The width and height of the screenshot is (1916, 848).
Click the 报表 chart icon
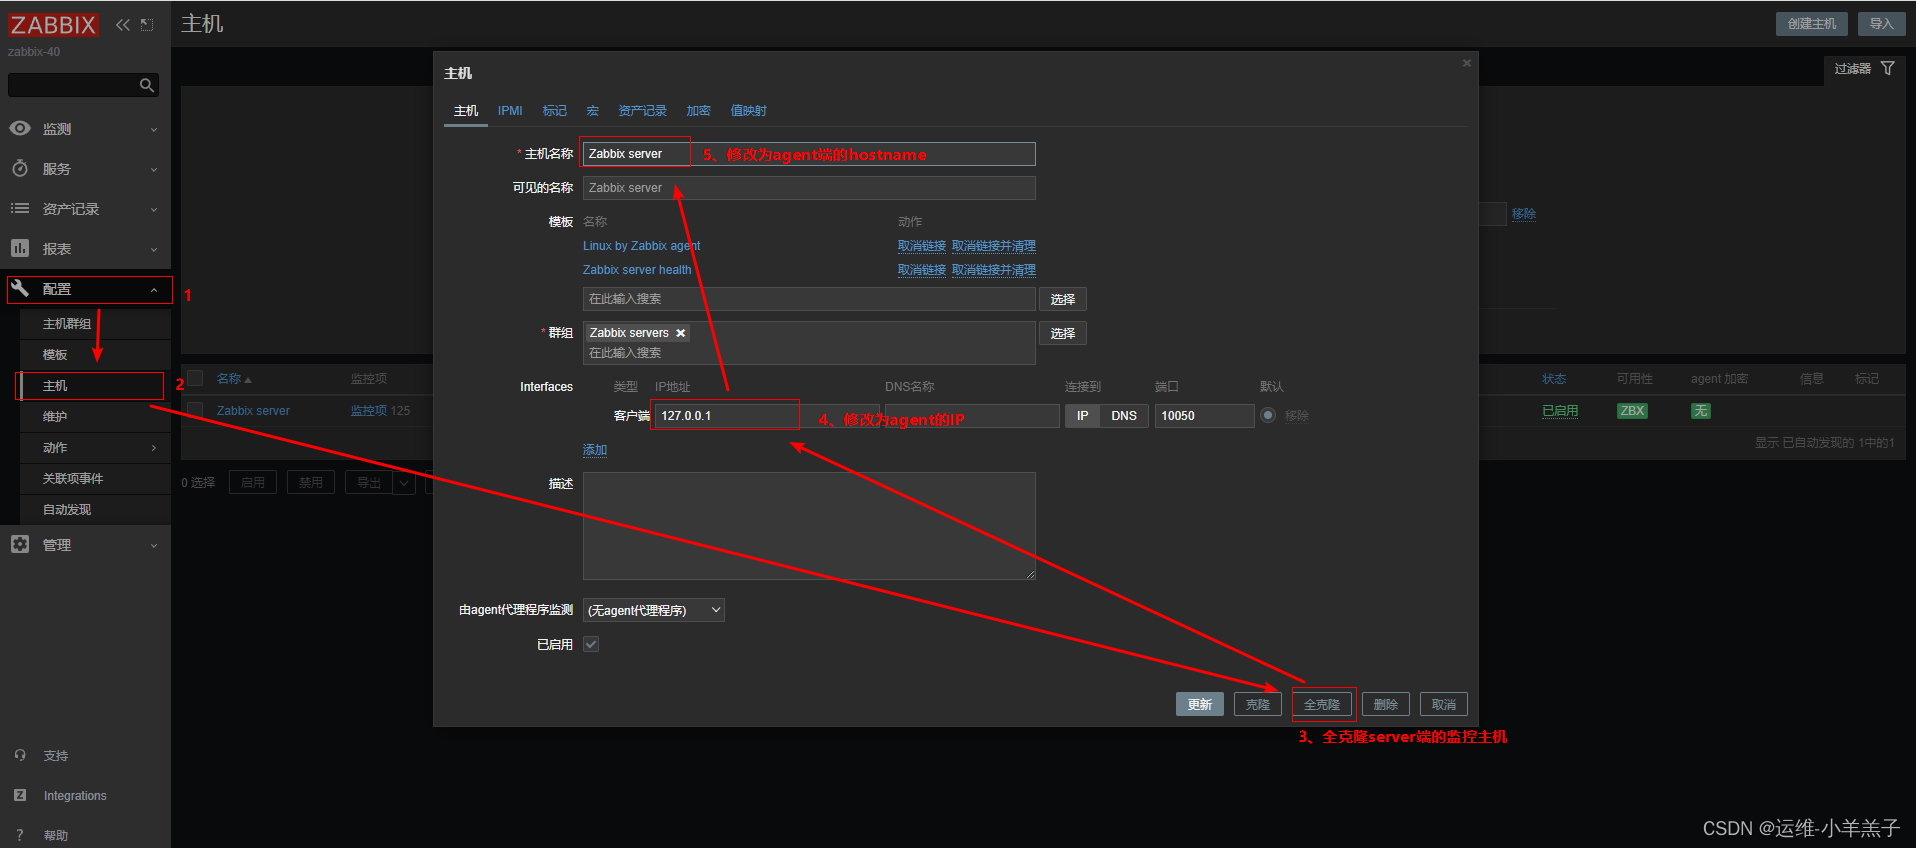click(20, 248)
